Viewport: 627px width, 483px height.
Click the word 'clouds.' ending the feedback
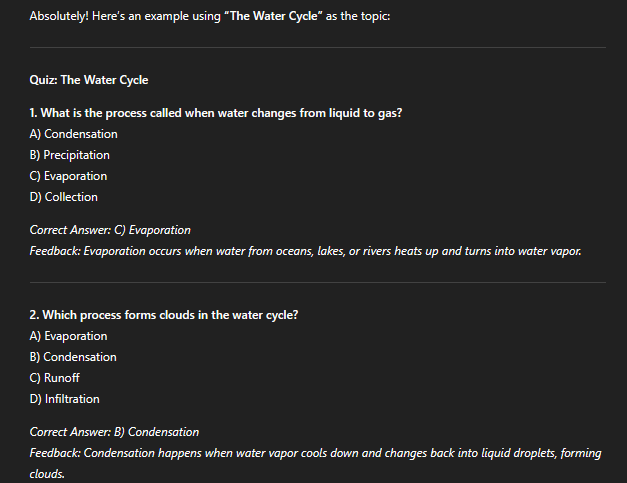tap(47, 474)
